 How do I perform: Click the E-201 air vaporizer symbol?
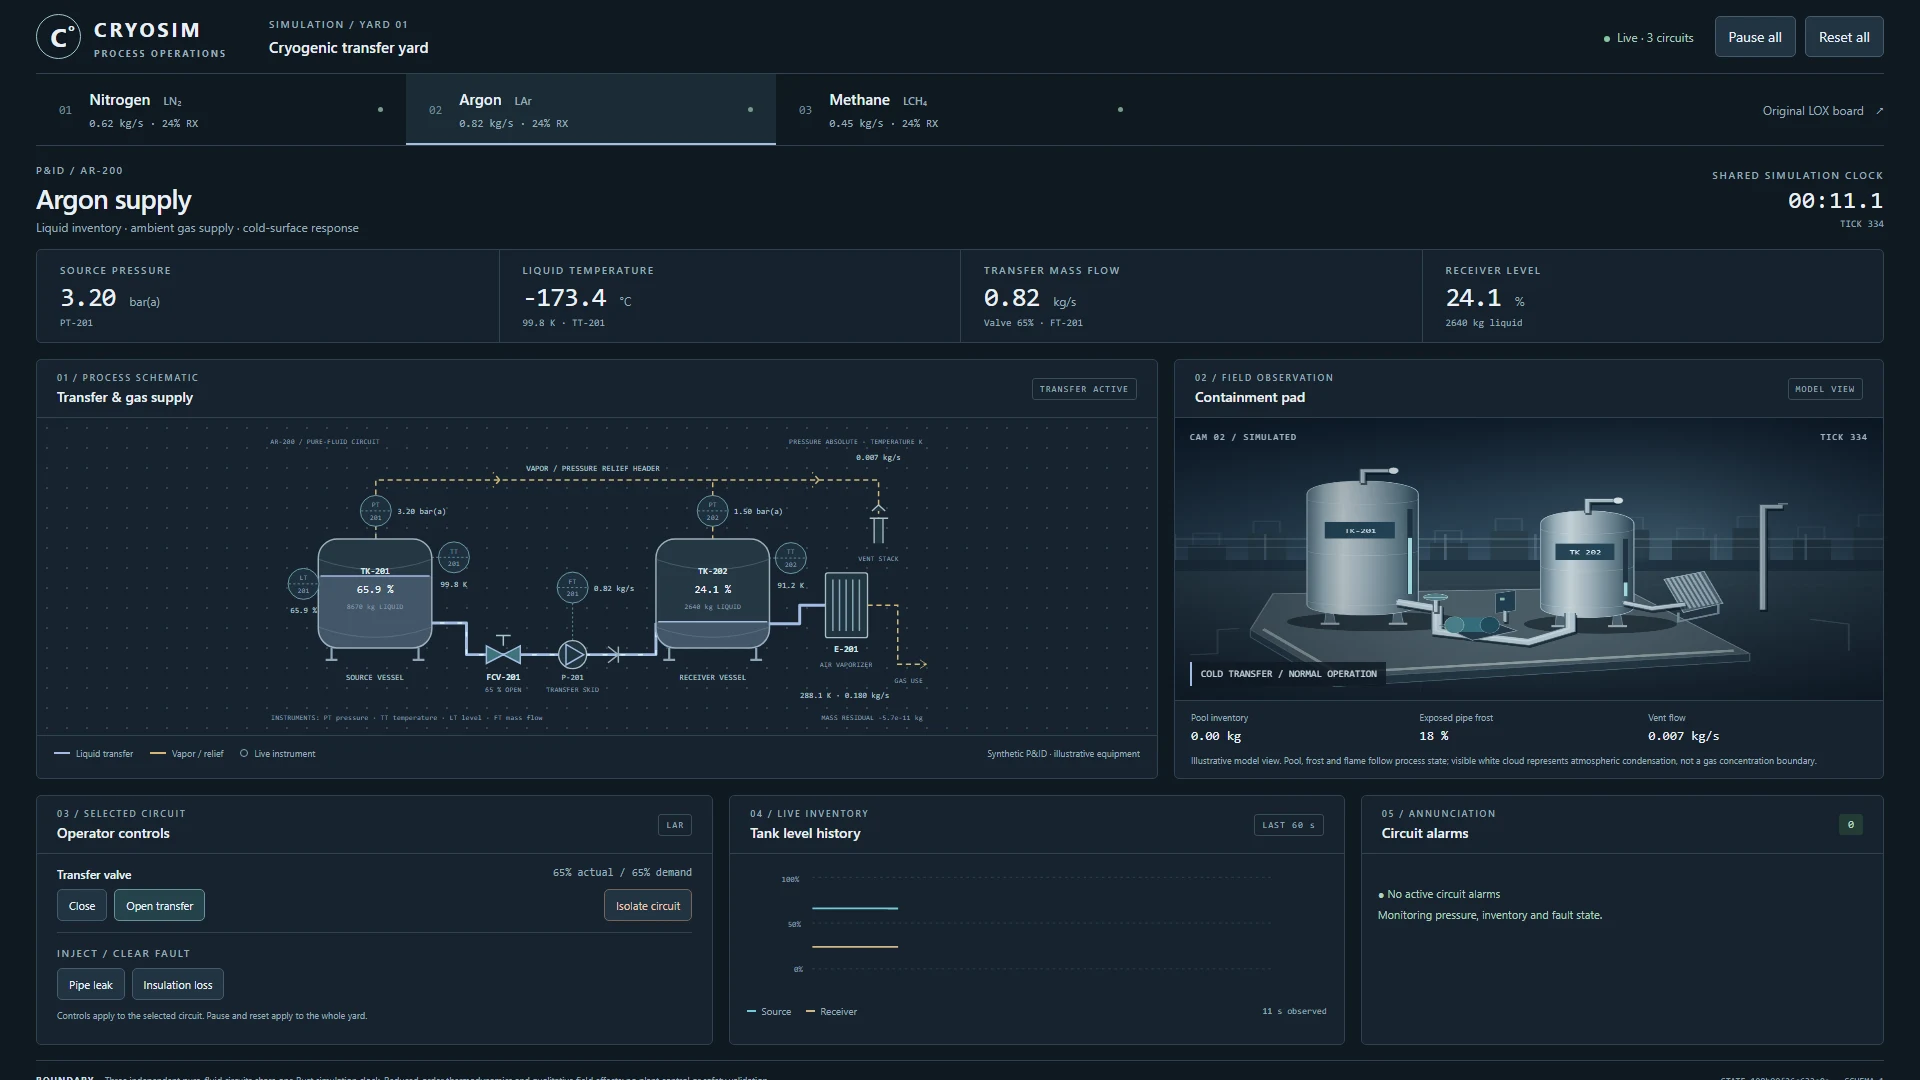(846, 604)
